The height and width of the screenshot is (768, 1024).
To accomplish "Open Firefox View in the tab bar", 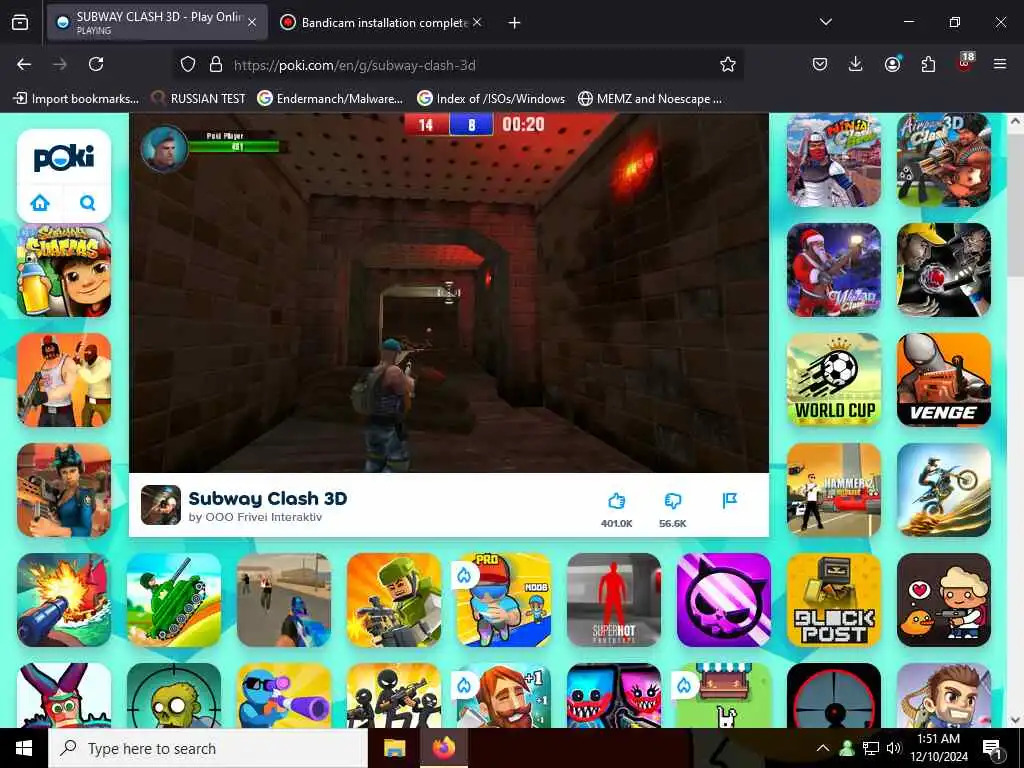I will click(x=20, y=22).
